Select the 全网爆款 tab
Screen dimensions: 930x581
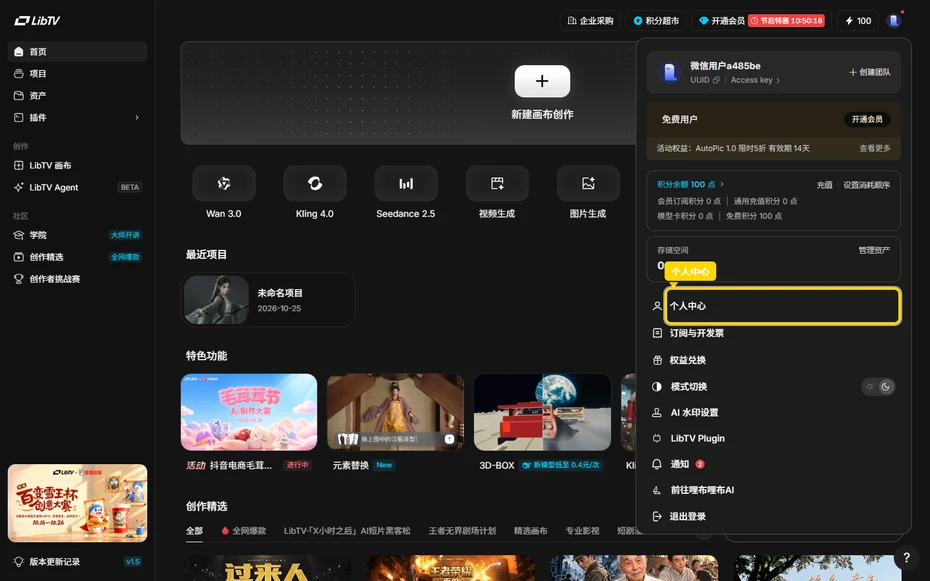[x=244, y=531]
